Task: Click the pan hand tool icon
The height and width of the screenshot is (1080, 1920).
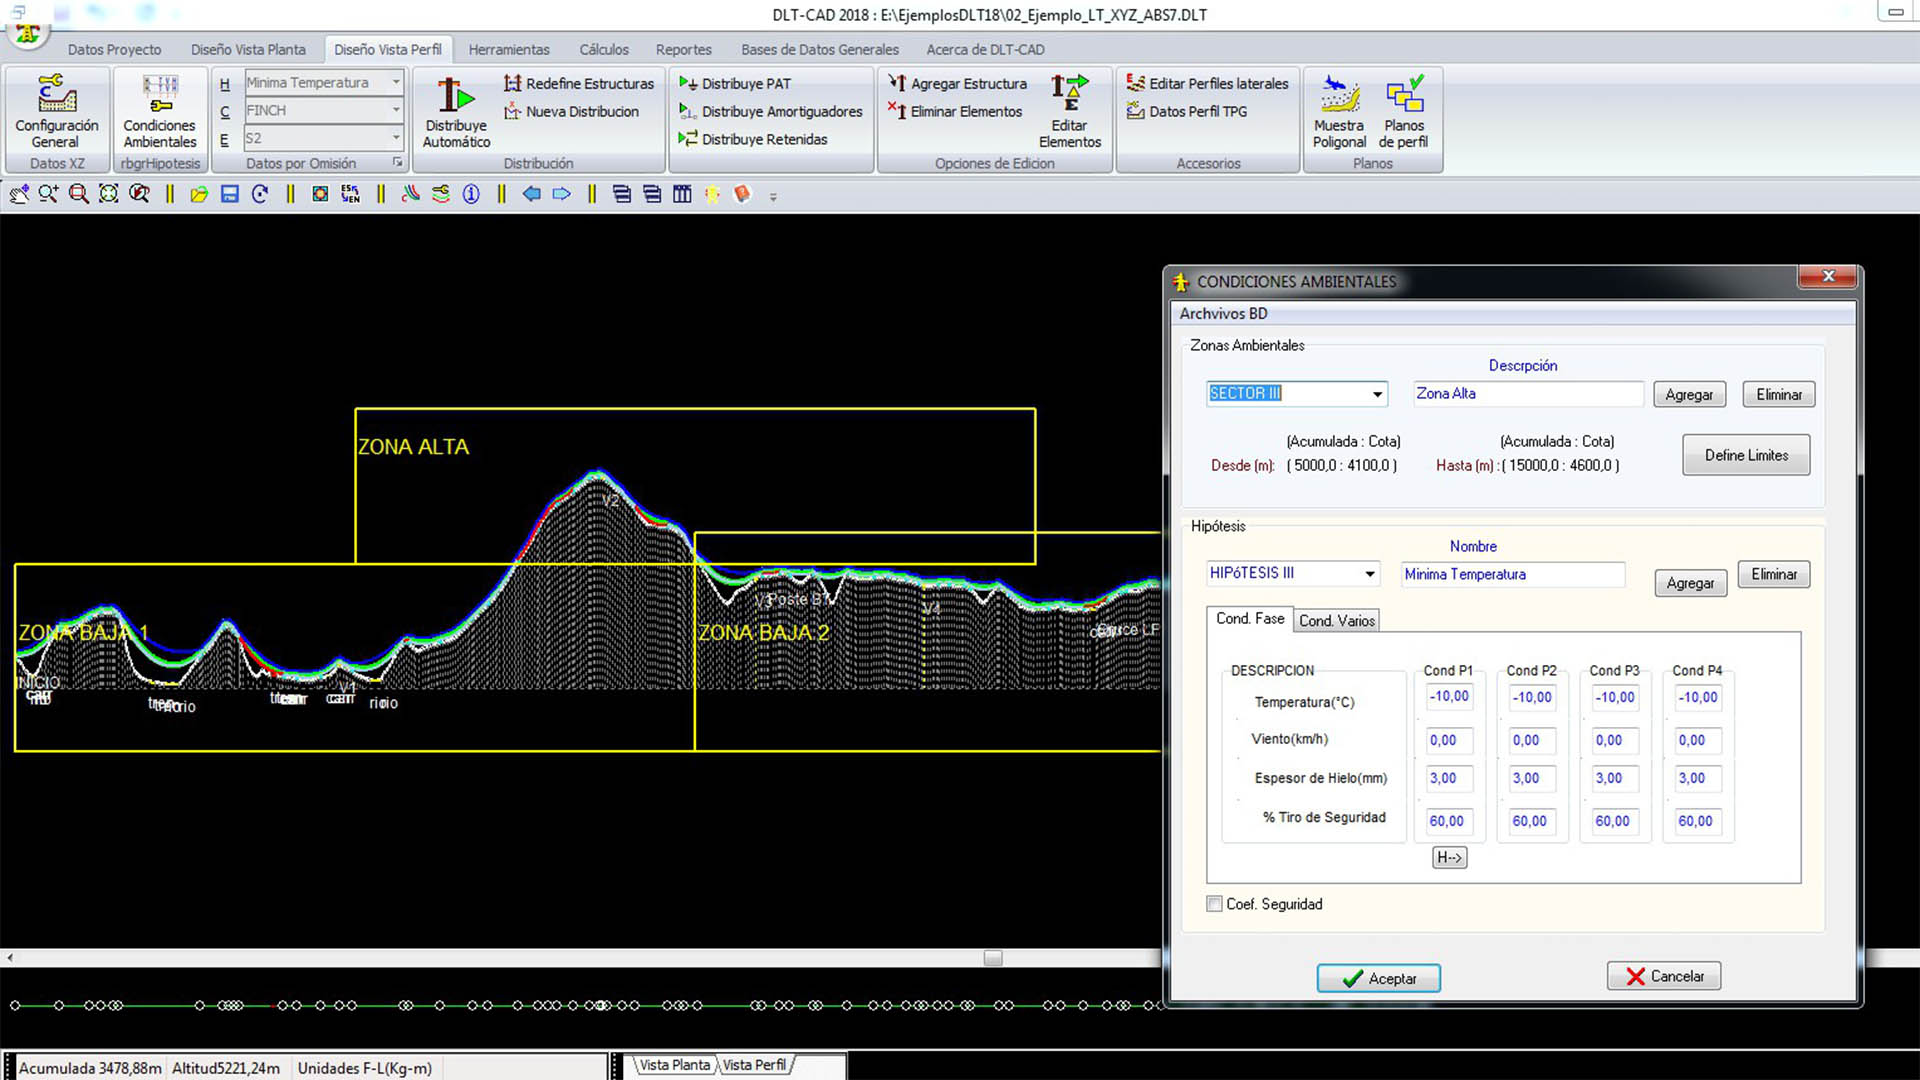Action: pyautogui.click(x=19, y=194)
